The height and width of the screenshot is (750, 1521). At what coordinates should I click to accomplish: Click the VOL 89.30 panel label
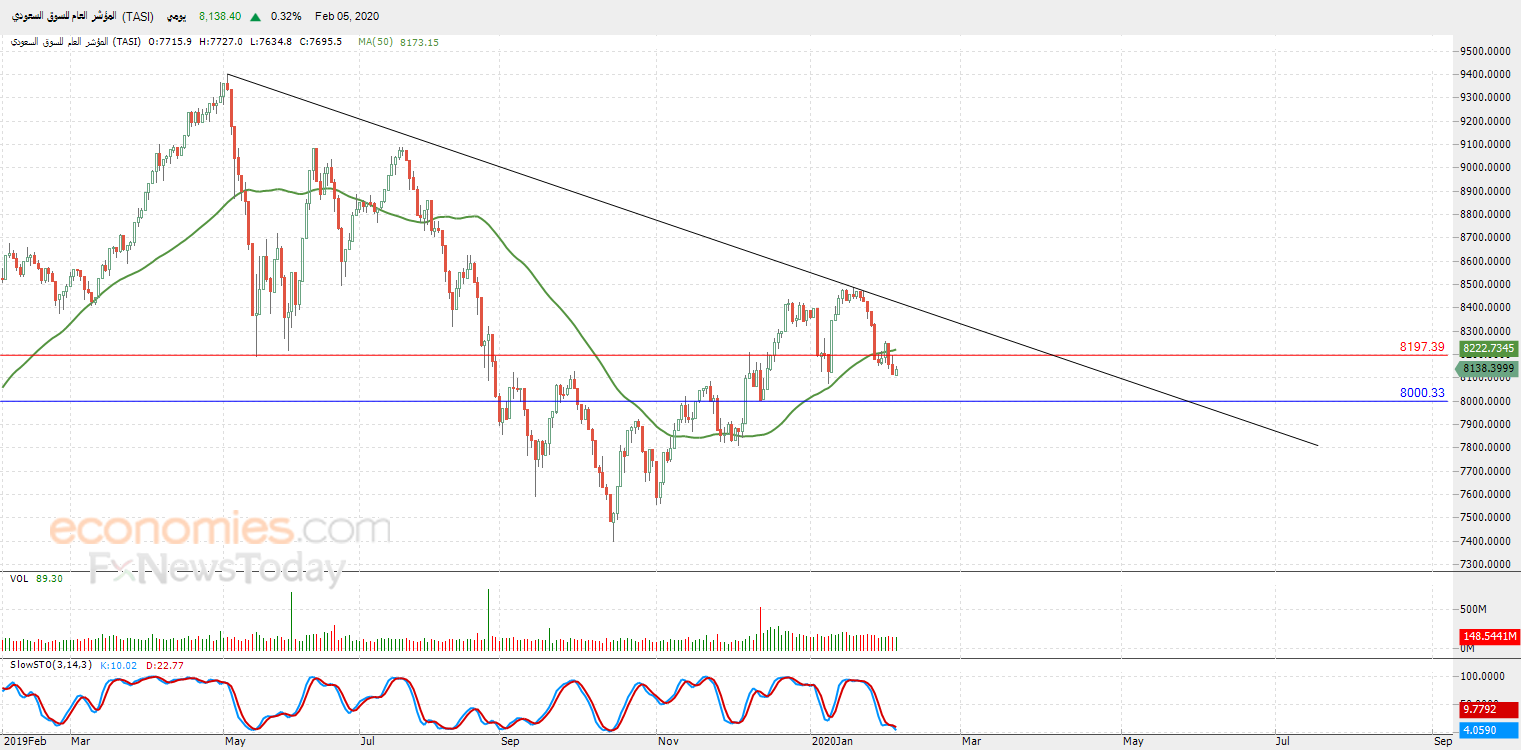point(37,578)
